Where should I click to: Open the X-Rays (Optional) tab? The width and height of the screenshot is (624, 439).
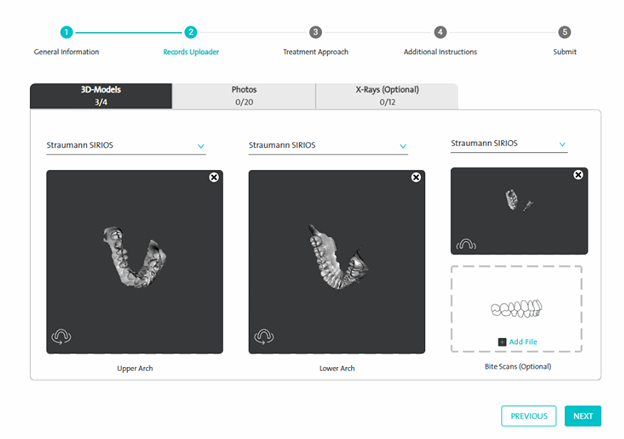pos(387,95)
